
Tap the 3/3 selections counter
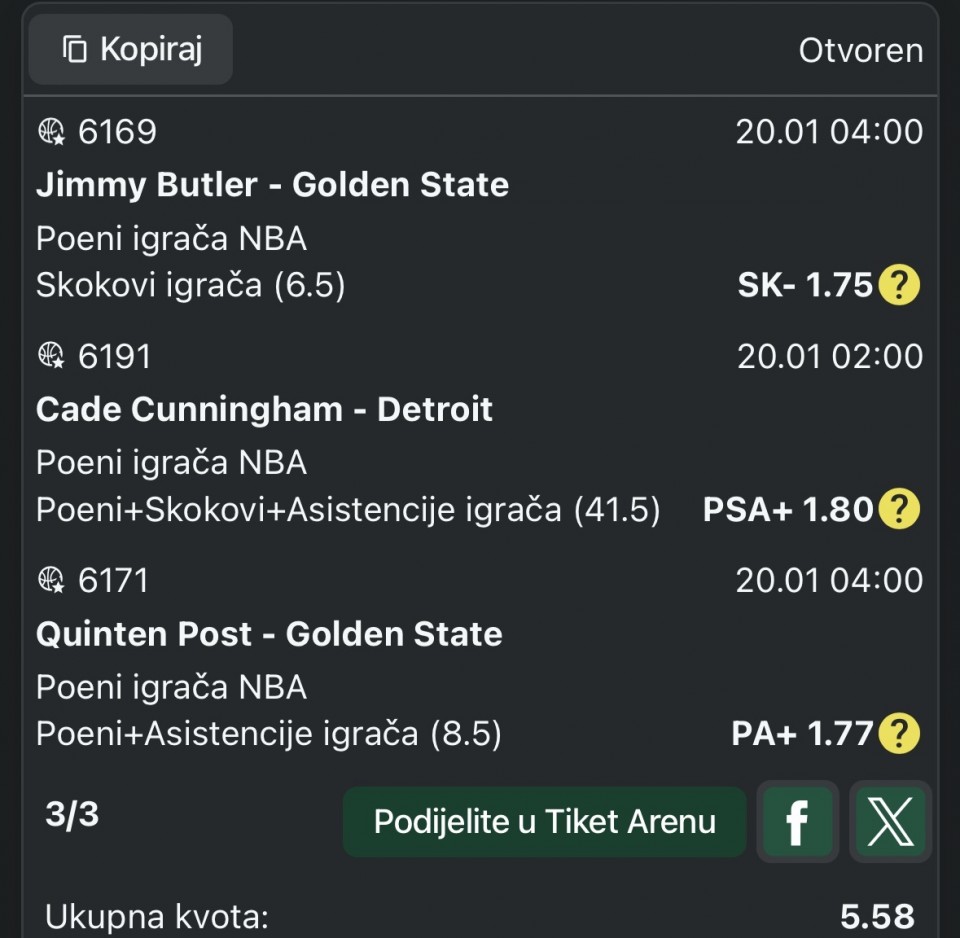pyautogui.click(x=72, y=815)
